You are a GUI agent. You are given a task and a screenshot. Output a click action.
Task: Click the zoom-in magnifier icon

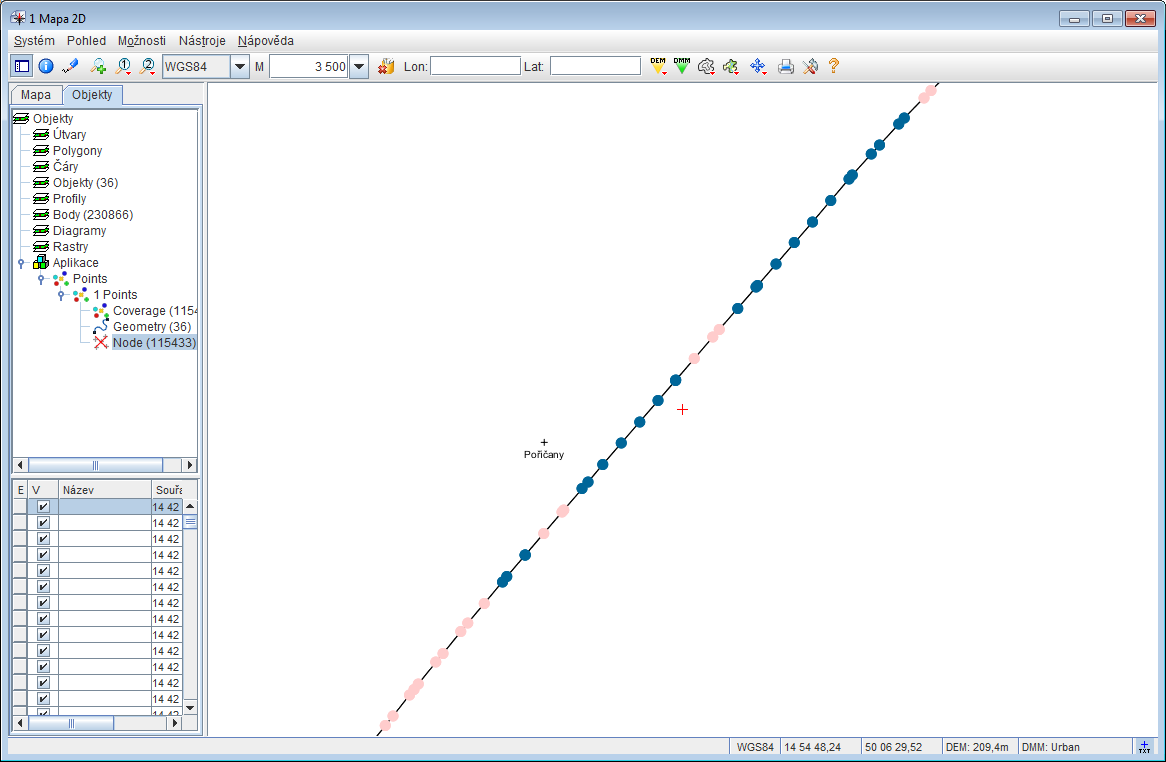tap(98, 66)
